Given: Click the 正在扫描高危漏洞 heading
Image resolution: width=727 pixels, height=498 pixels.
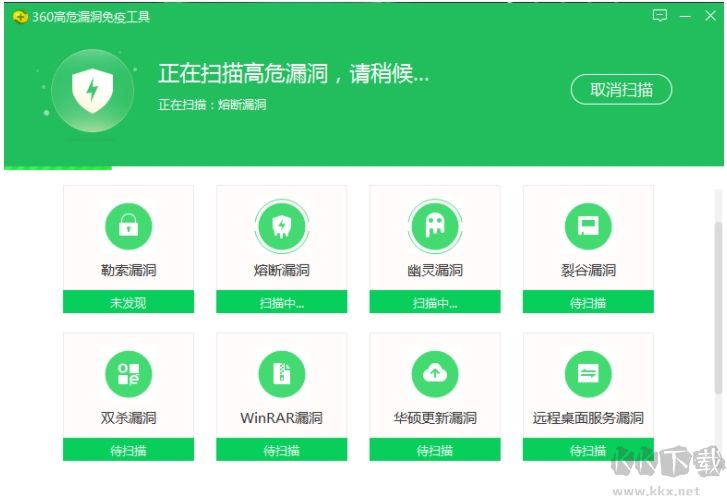Looking at the screenshot, I should pos(293,74).
